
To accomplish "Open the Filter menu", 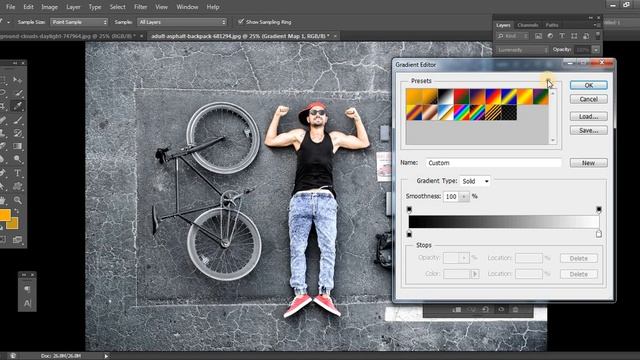I will (x=140, y=7).
